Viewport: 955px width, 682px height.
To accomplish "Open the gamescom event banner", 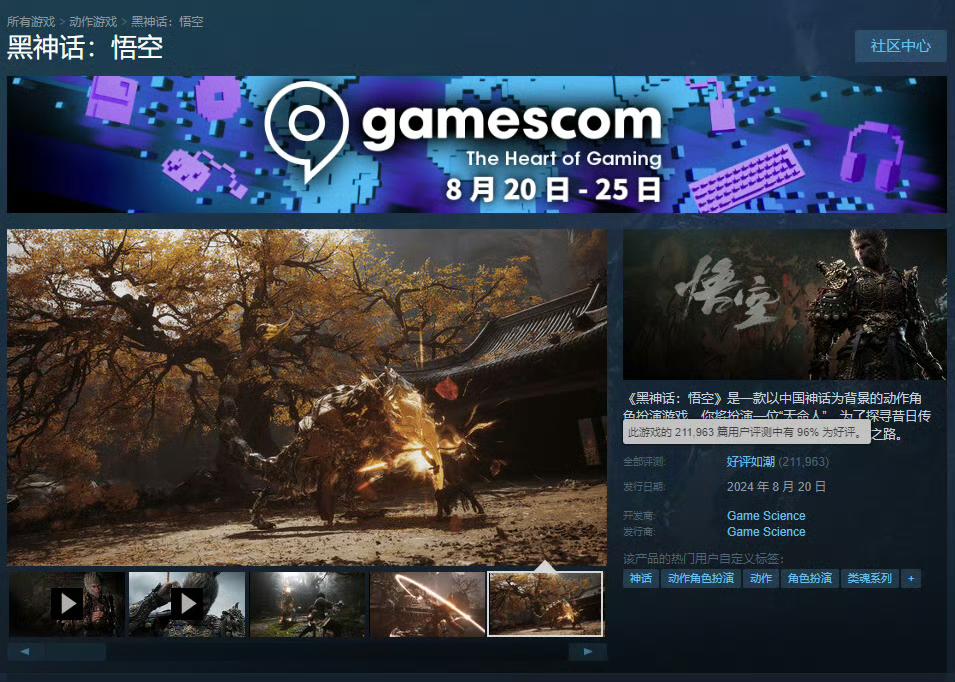I will 477,144.
